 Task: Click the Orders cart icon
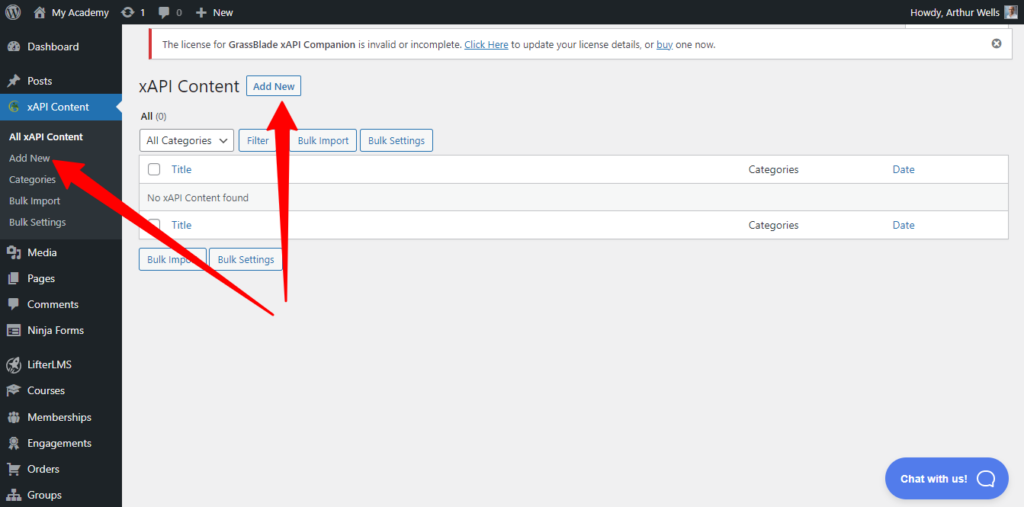(x=13, y=469)
